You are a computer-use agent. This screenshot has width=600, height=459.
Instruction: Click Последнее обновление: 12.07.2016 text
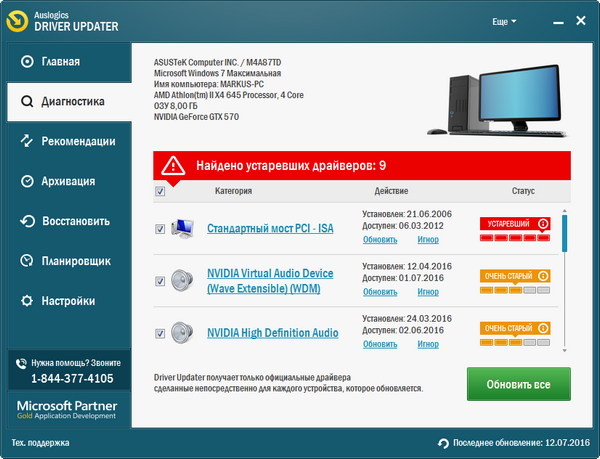point(522,443)
